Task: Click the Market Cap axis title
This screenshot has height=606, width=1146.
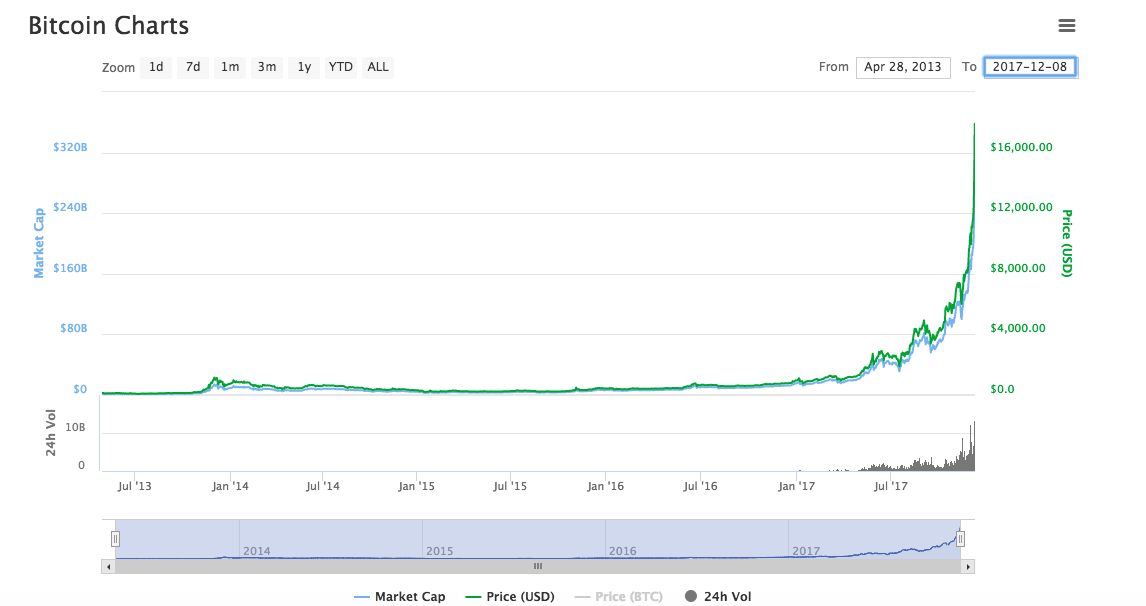Action: (39, 243)
